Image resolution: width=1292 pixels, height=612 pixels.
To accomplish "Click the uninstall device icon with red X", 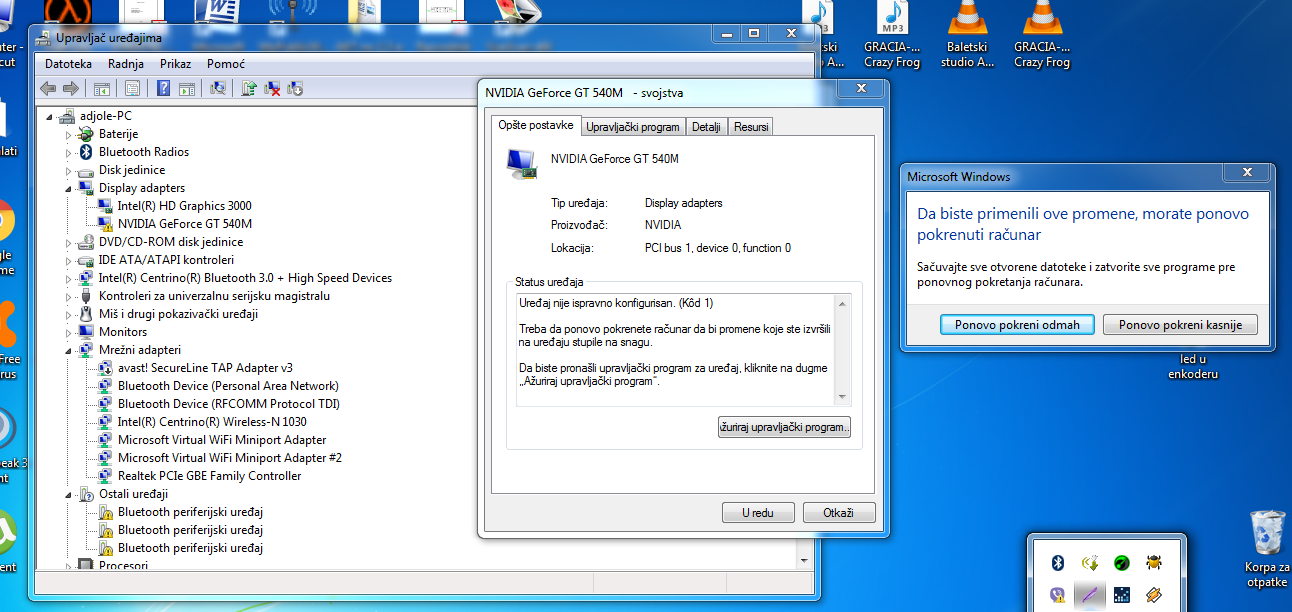I will point(272,89).
